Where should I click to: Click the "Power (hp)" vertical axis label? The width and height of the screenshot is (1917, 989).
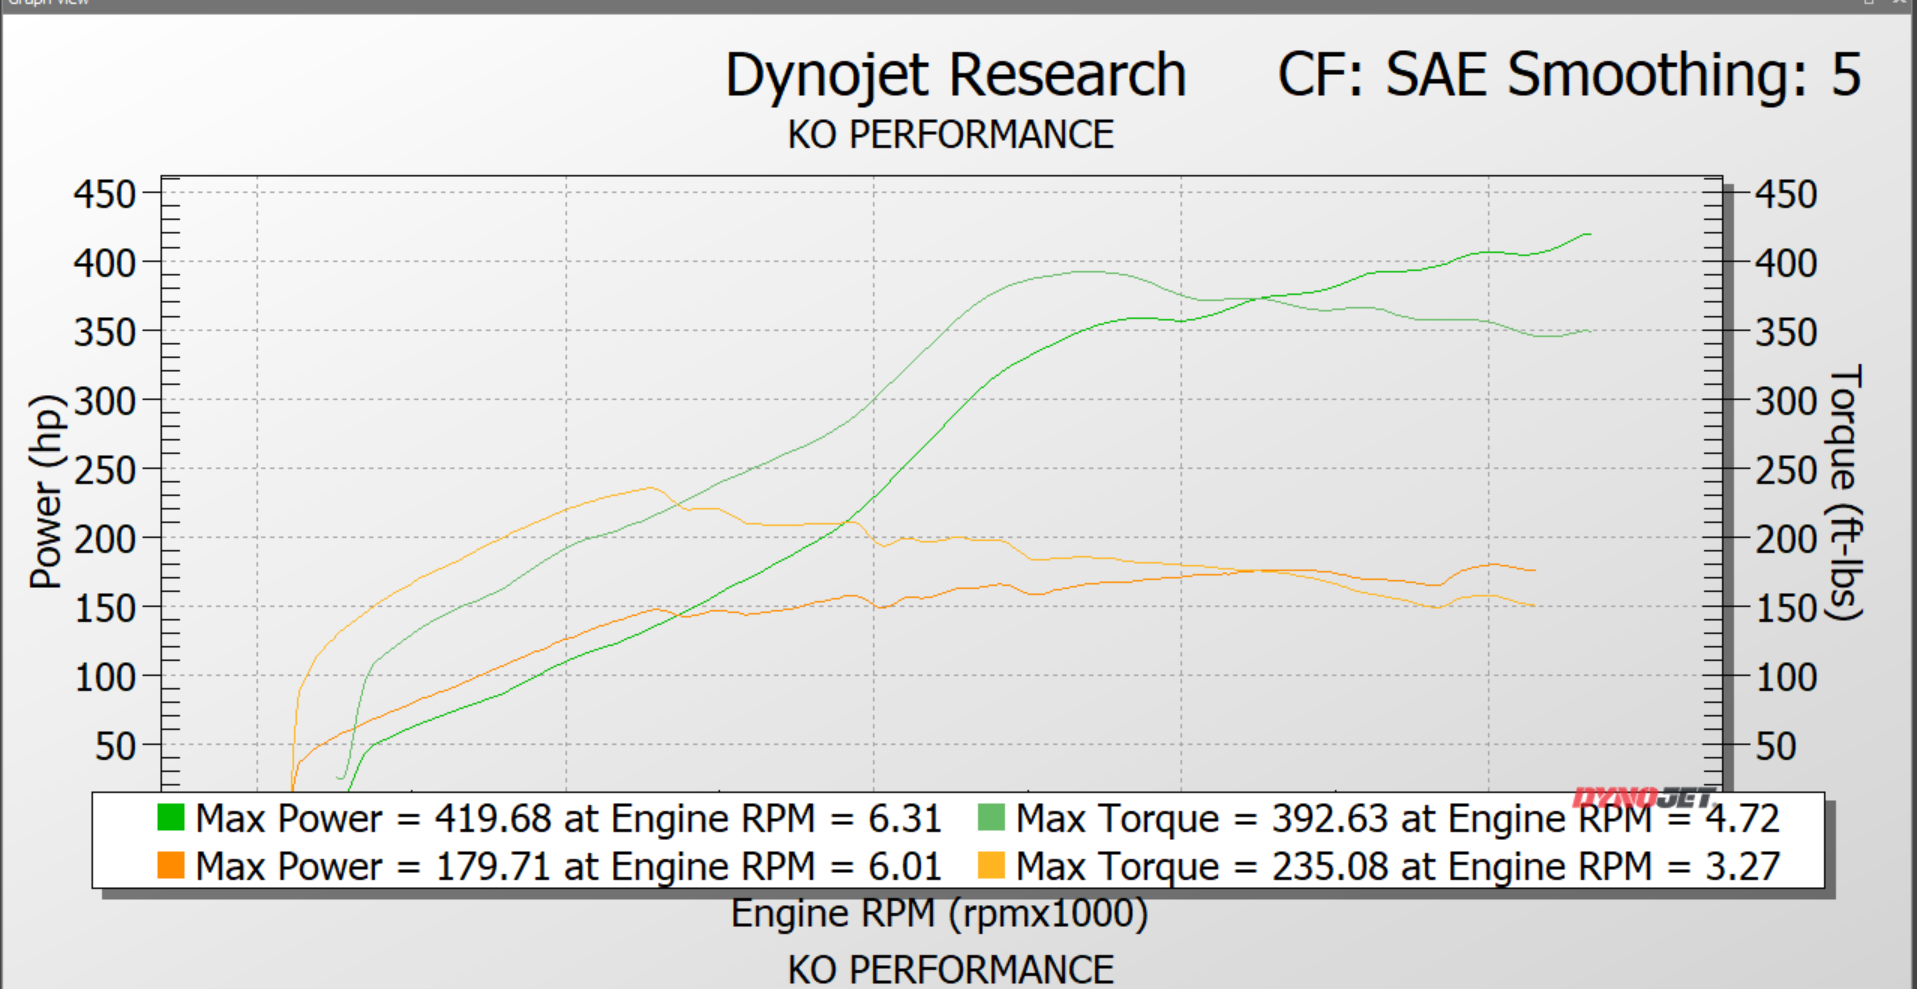click(x=46, y=491)
